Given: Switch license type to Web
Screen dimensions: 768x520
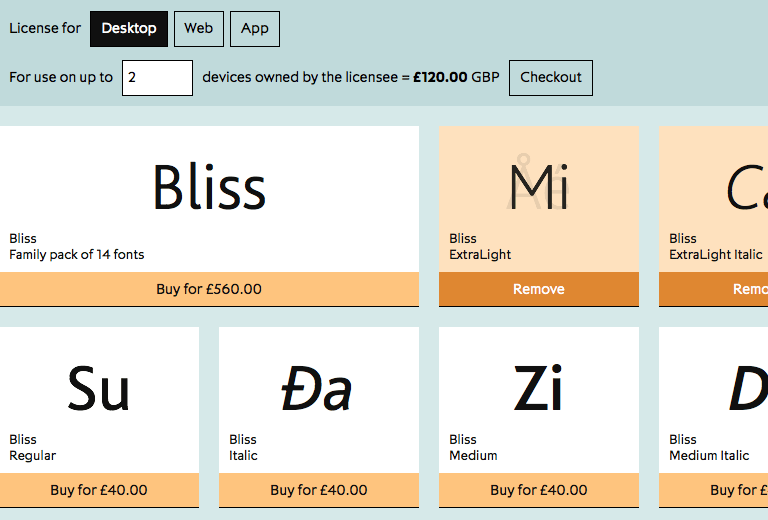Looking at the screenshot, I should click(x=199, y=29).
